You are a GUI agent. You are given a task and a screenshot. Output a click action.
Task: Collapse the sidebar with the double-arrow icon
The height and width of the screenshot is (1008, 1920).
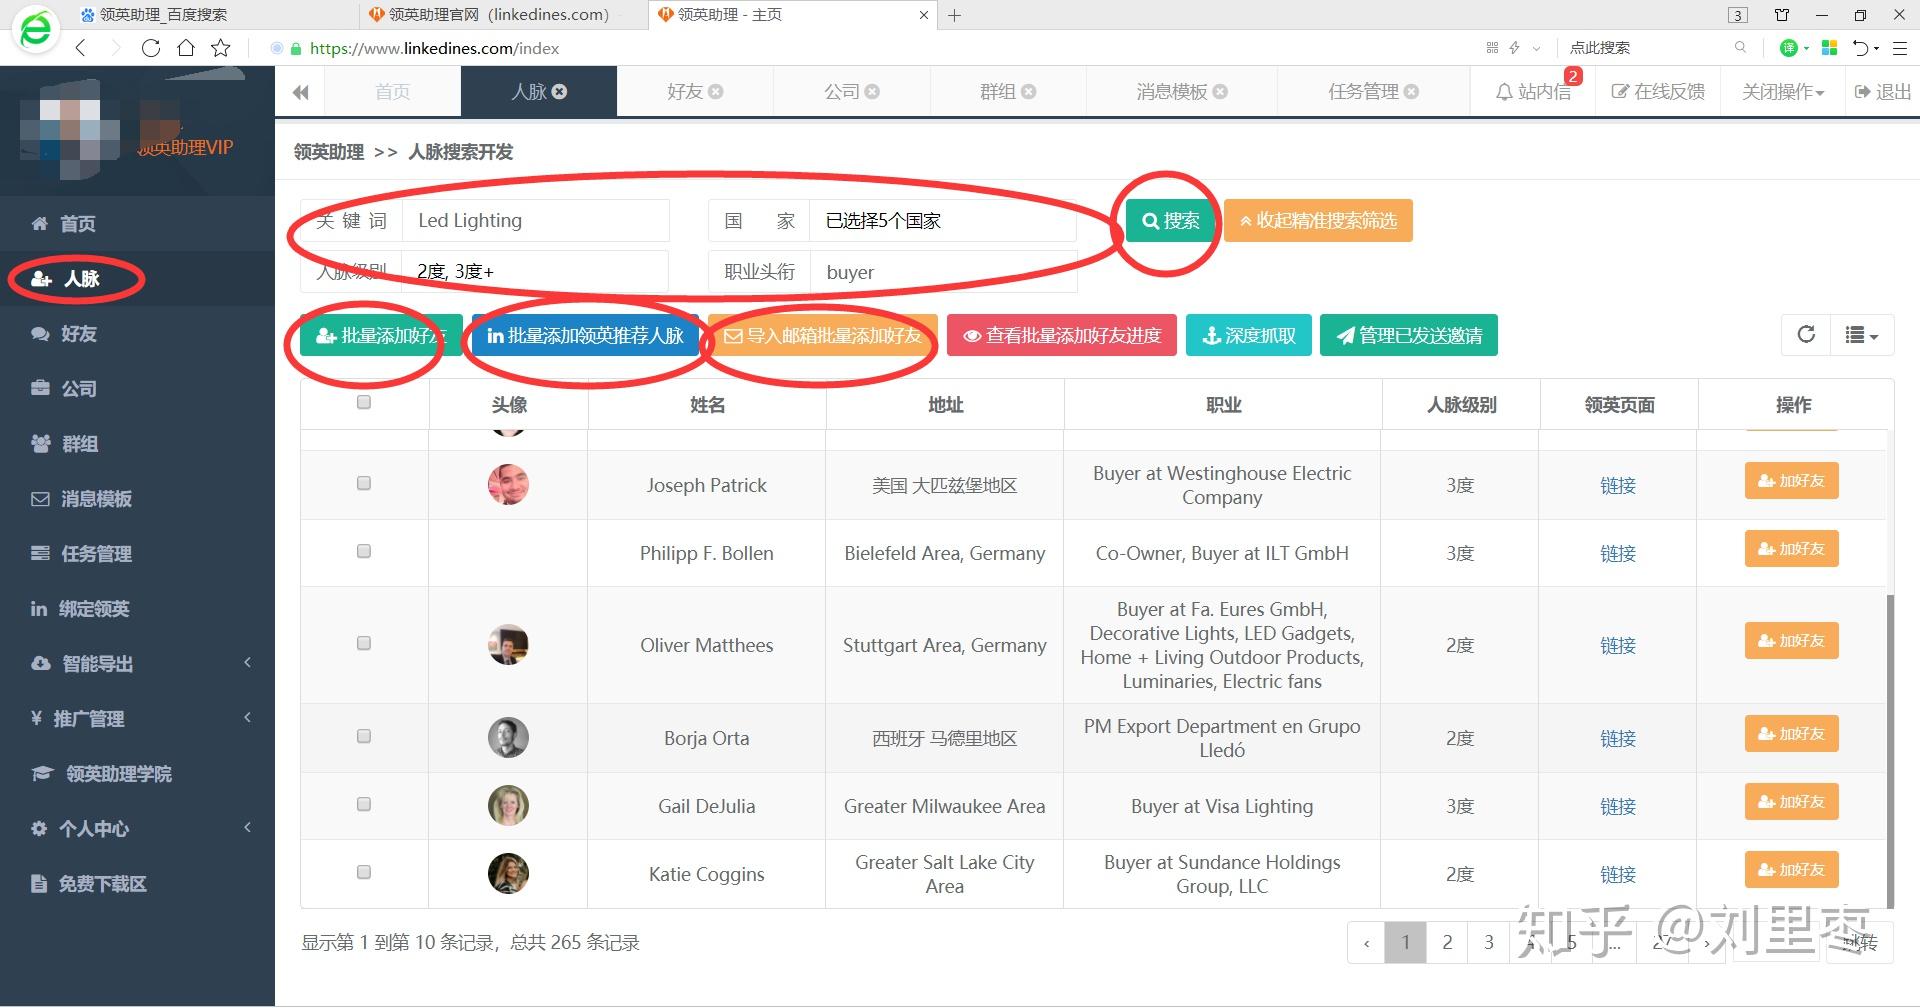point(301,92)
